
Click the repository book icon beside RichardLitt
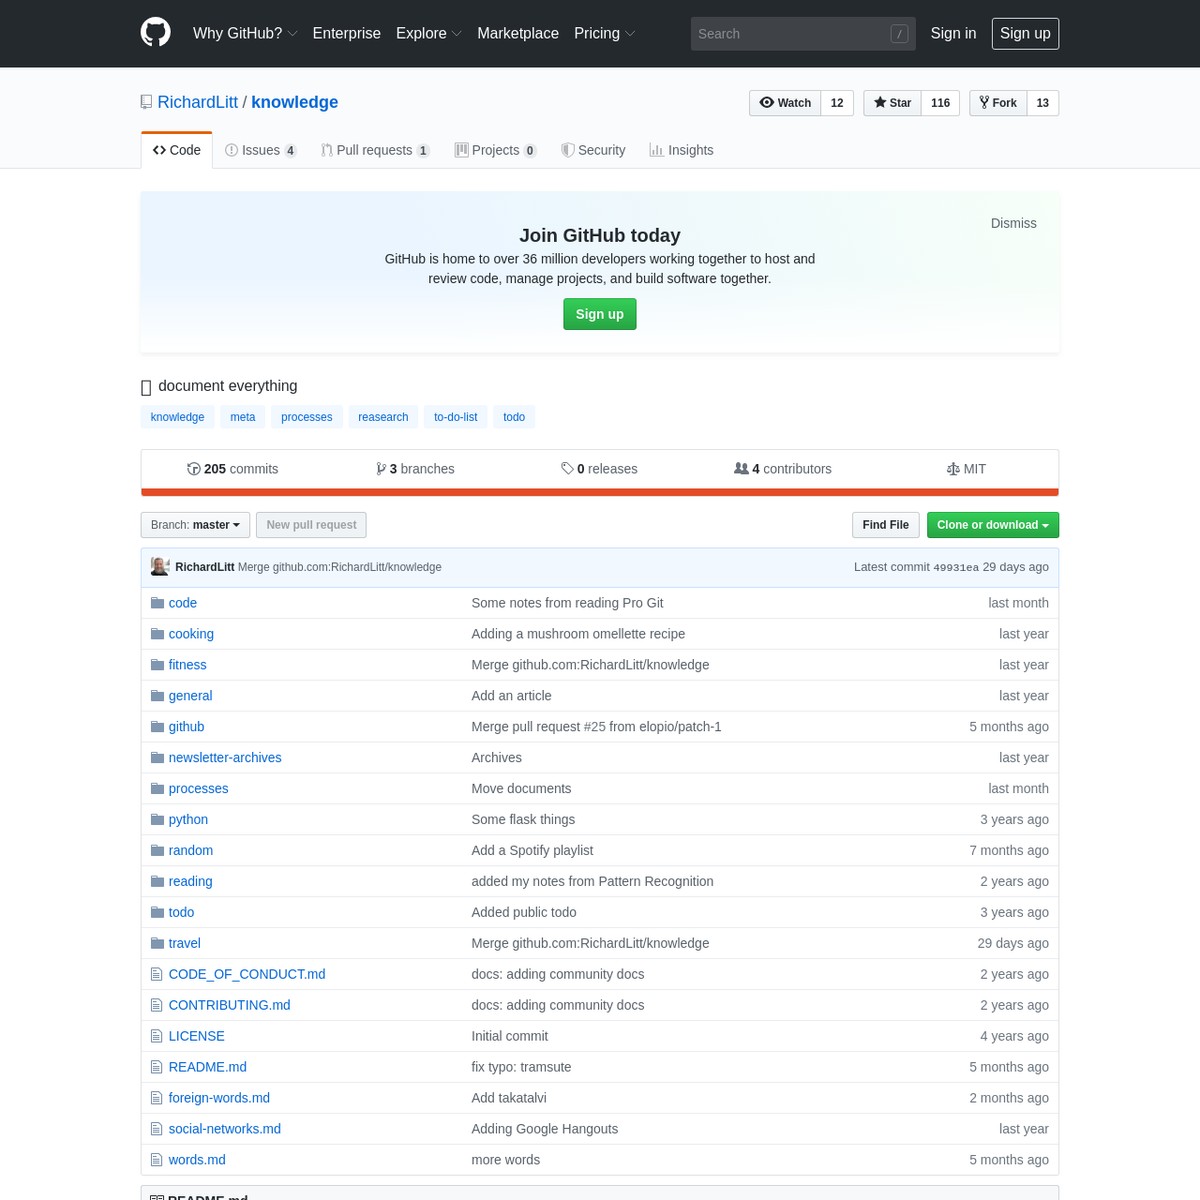click(x=147, y=102)
